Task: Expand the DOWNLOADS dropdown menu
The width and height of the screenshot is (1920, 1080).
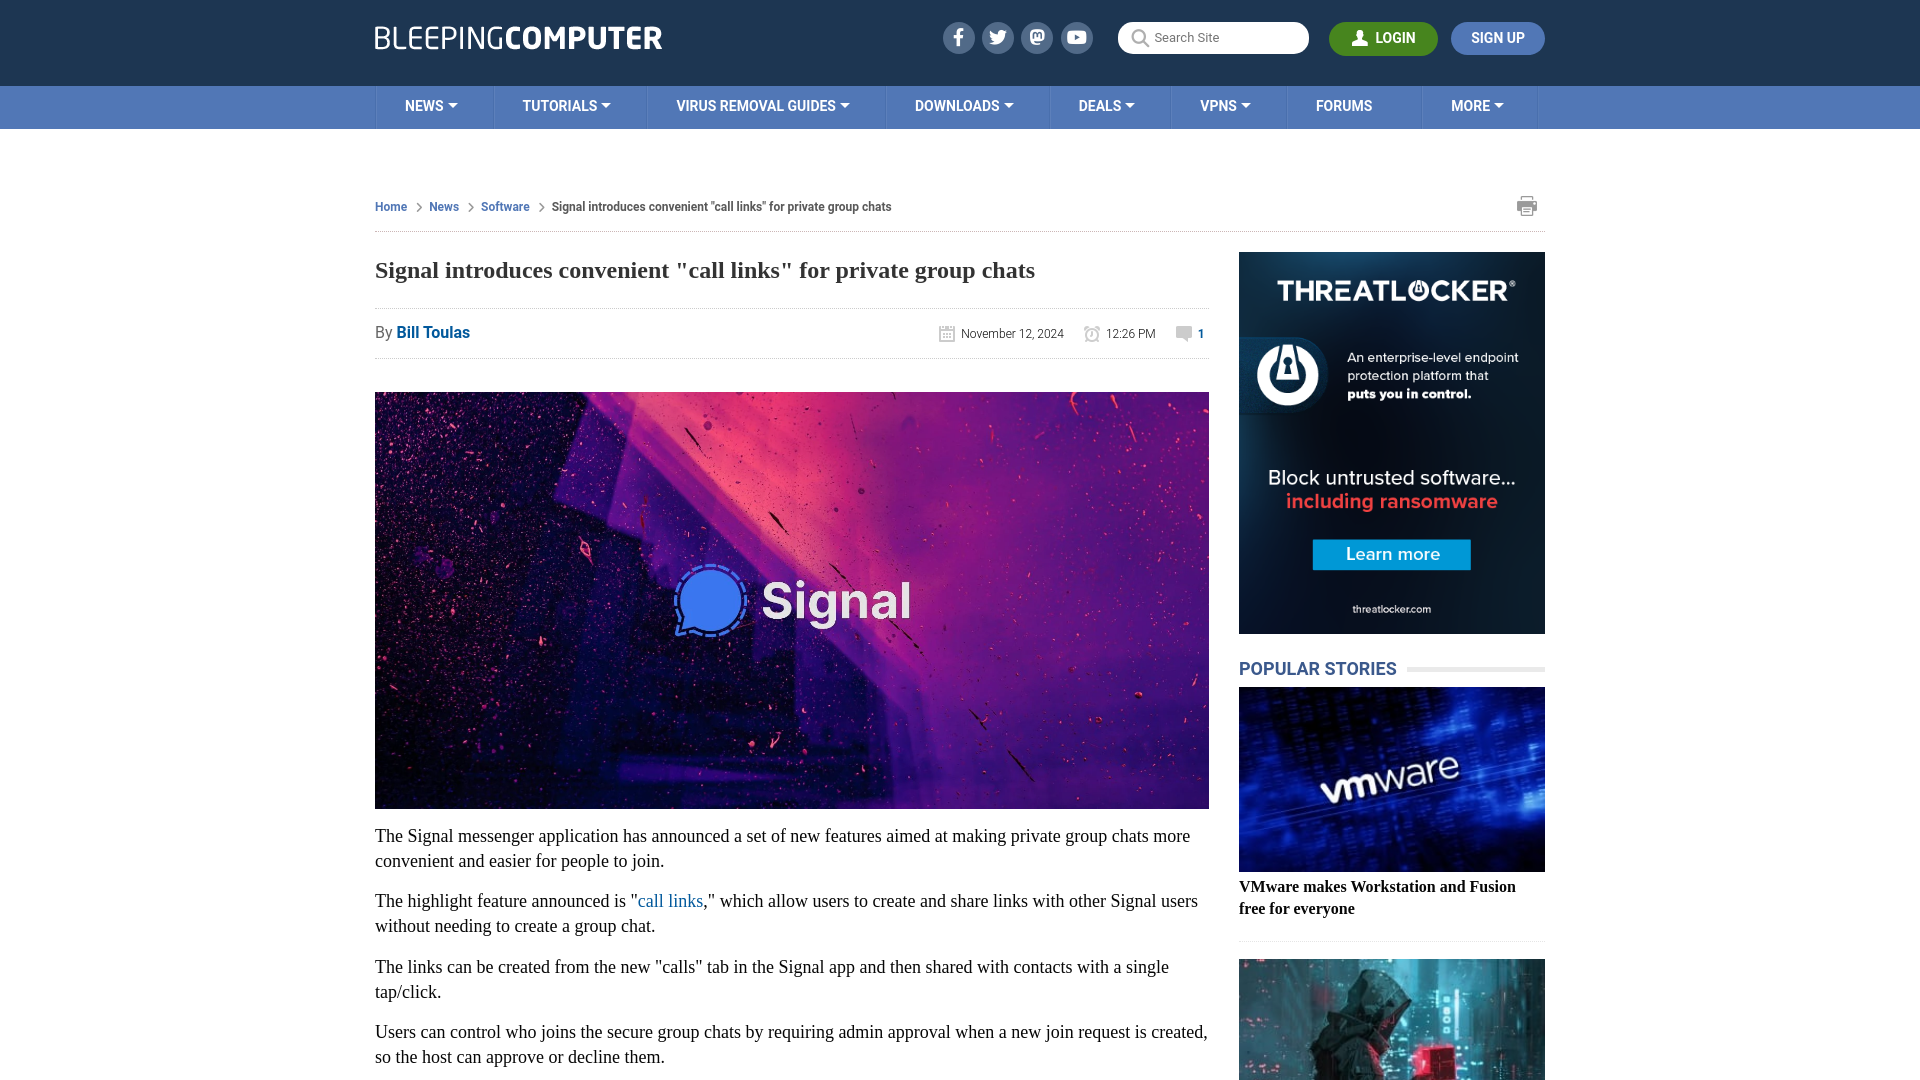Action: coord(964,105)
